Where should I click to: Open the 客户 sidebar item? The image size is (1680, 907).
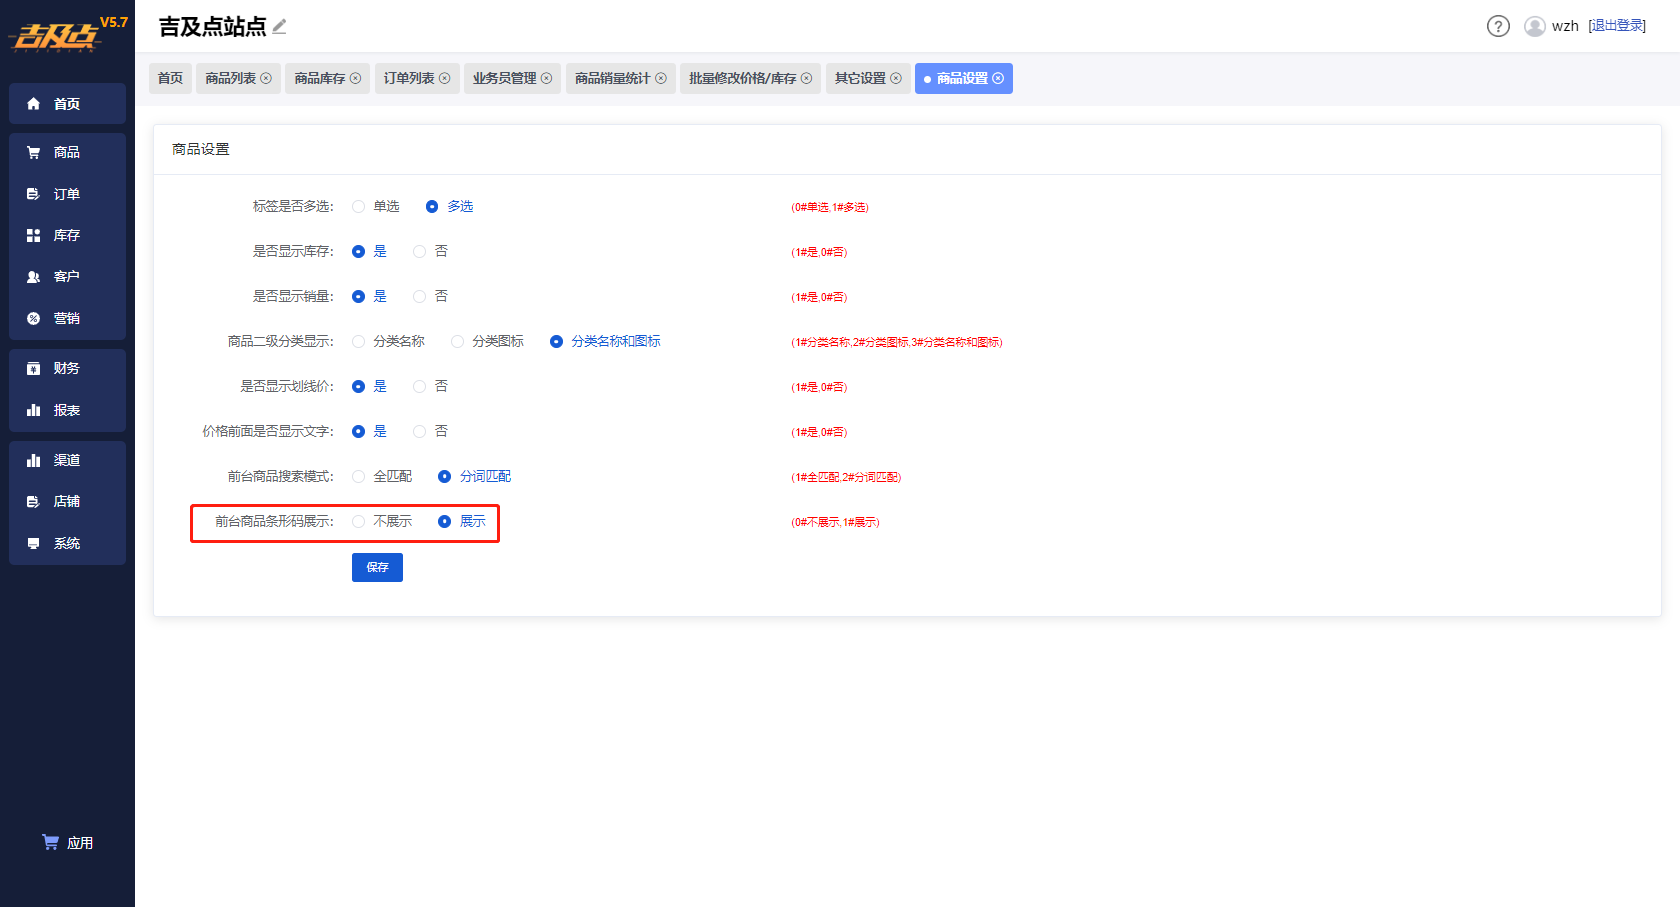pos(67,276)
